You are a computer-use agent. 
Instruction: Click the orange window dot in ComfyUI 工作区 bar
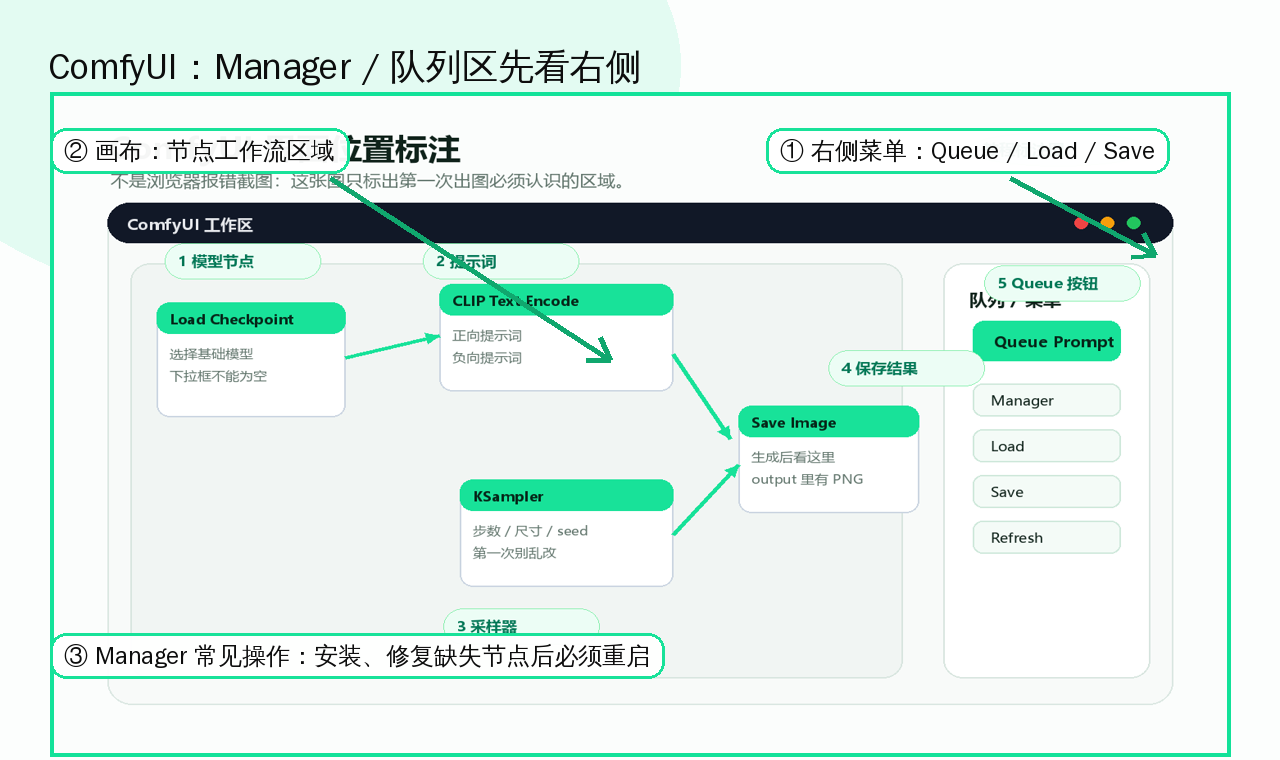(x=1107, y=223)
